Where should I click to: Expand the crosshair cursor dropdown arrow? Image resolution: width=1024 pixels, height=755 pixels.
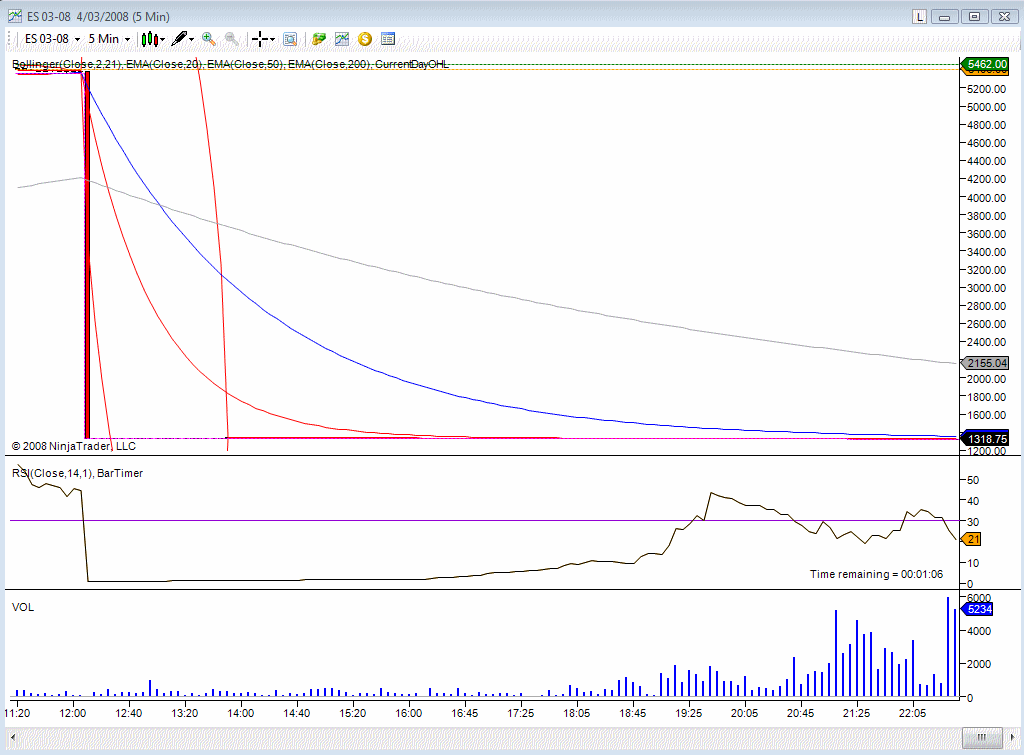click(272, 40)
